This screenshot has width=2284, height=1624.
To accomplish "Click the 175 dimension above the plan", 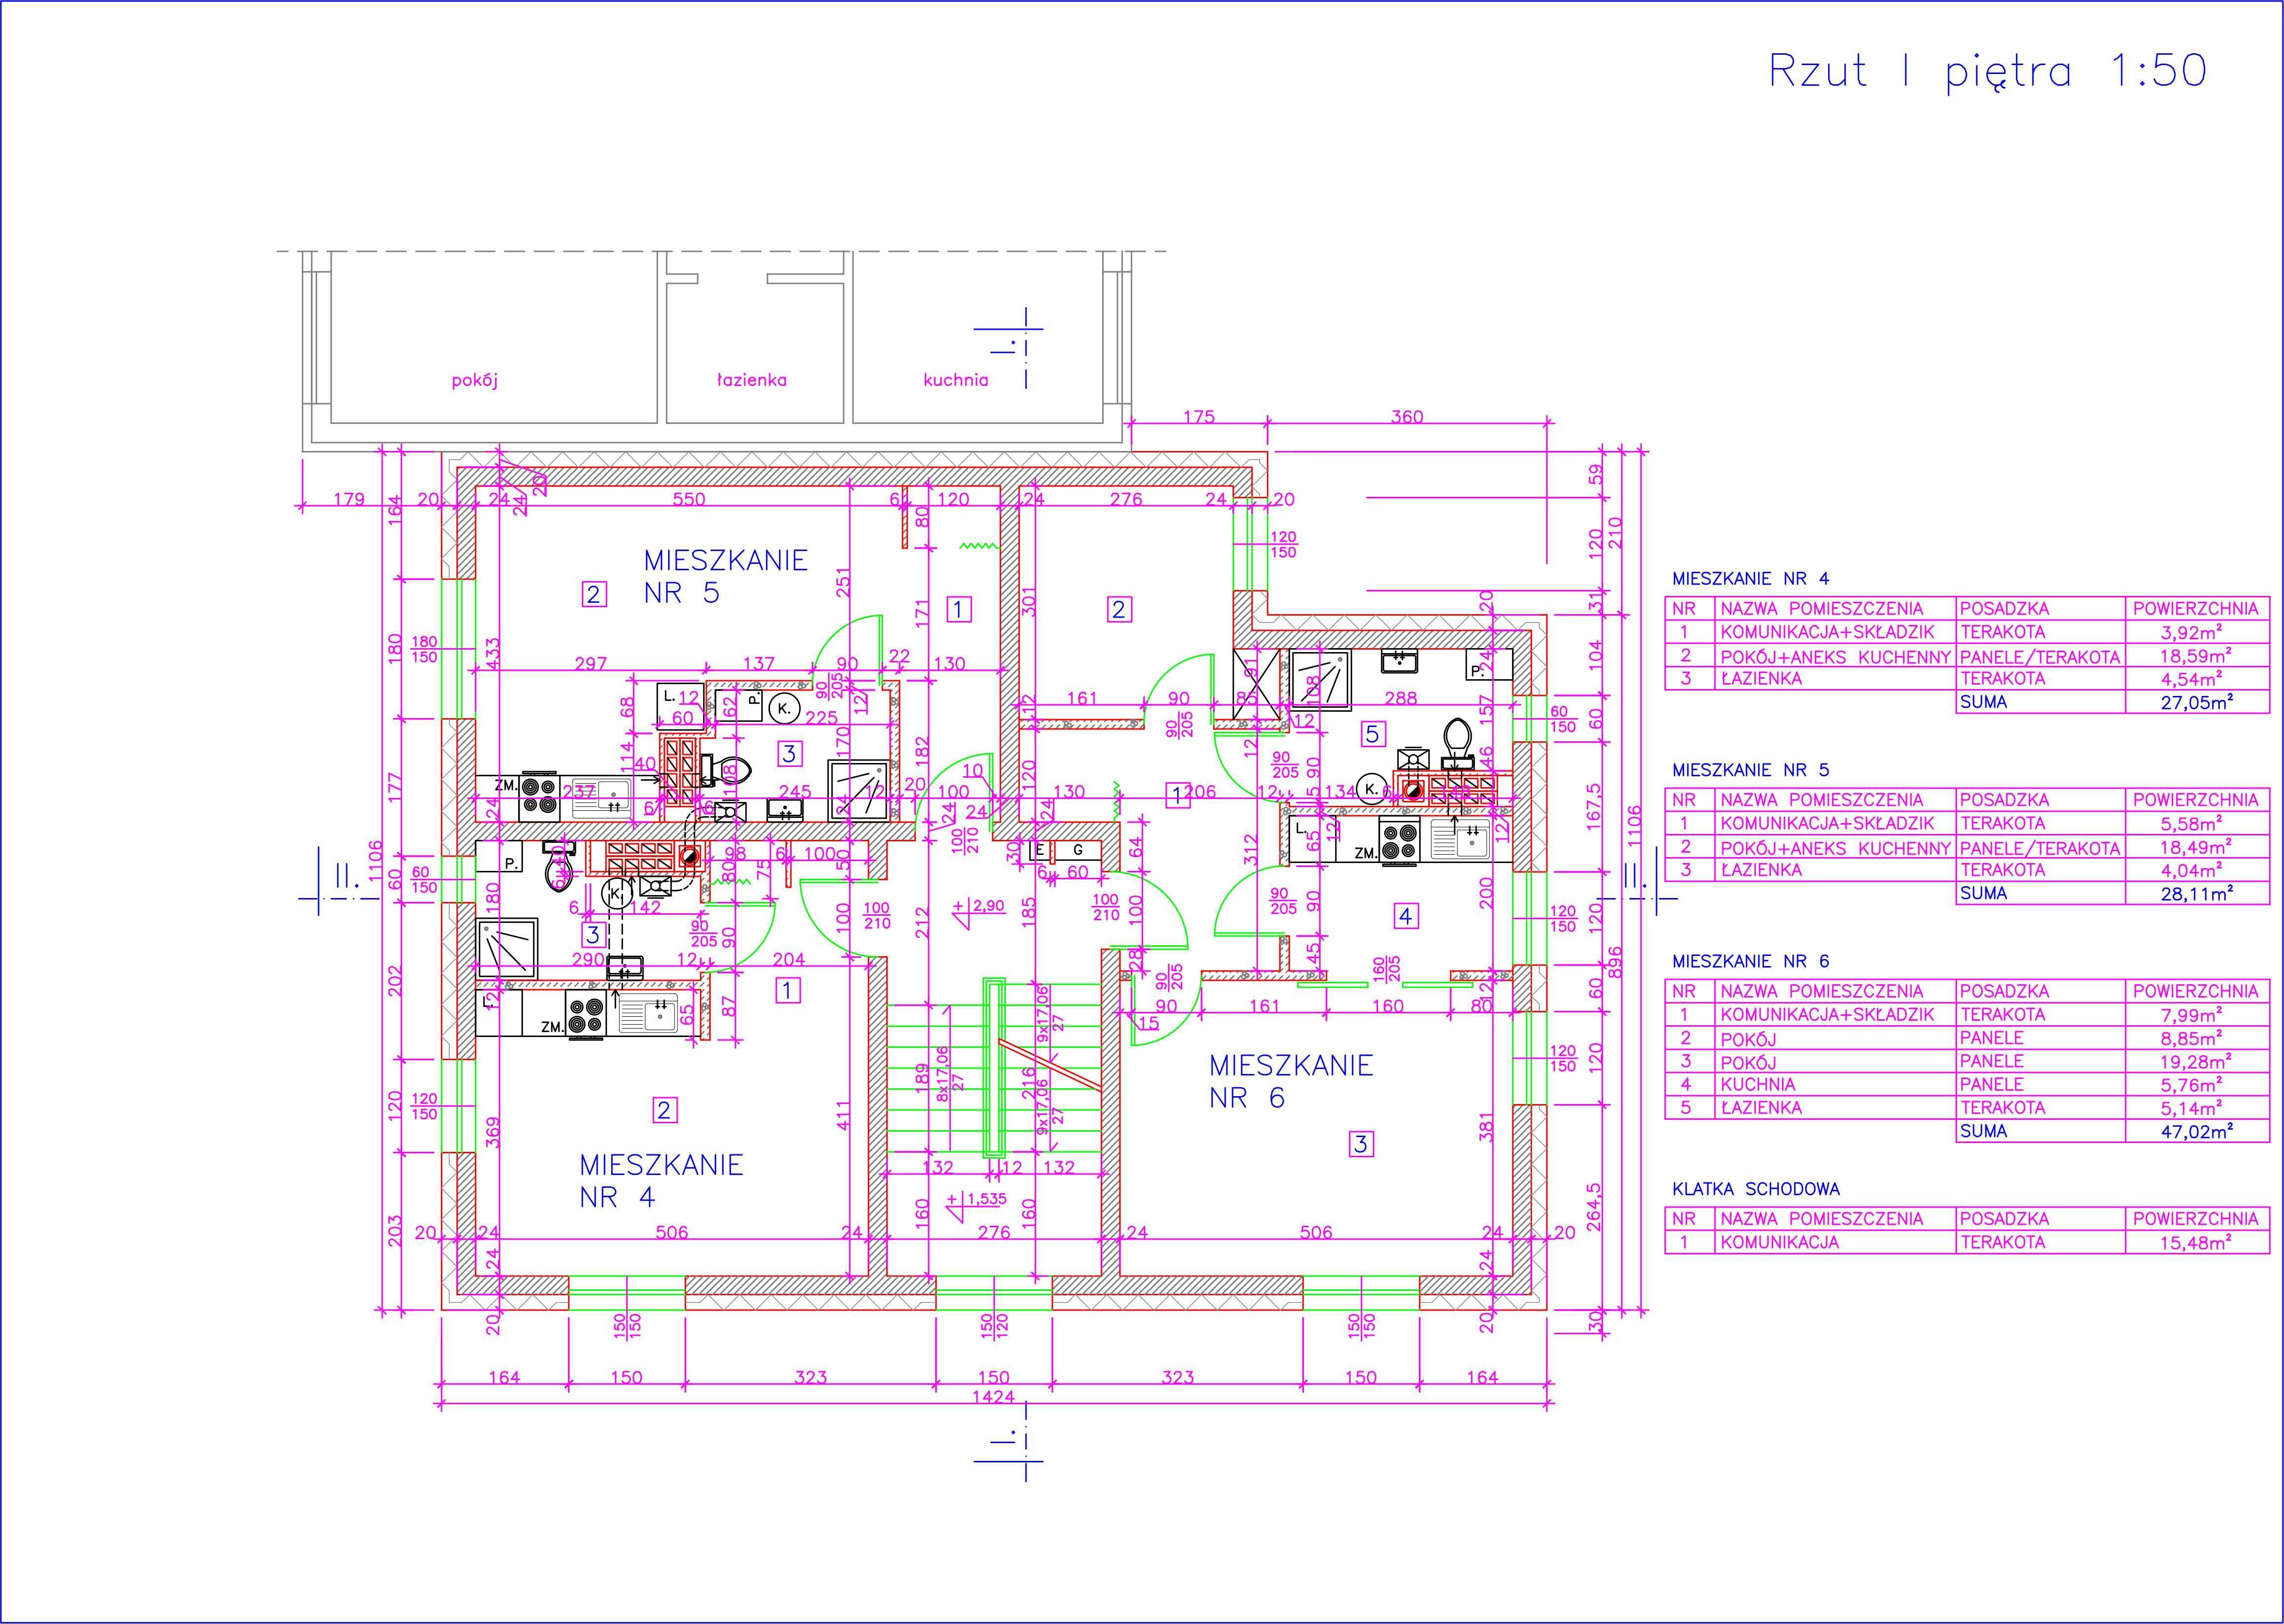I will coord(1198,417).
